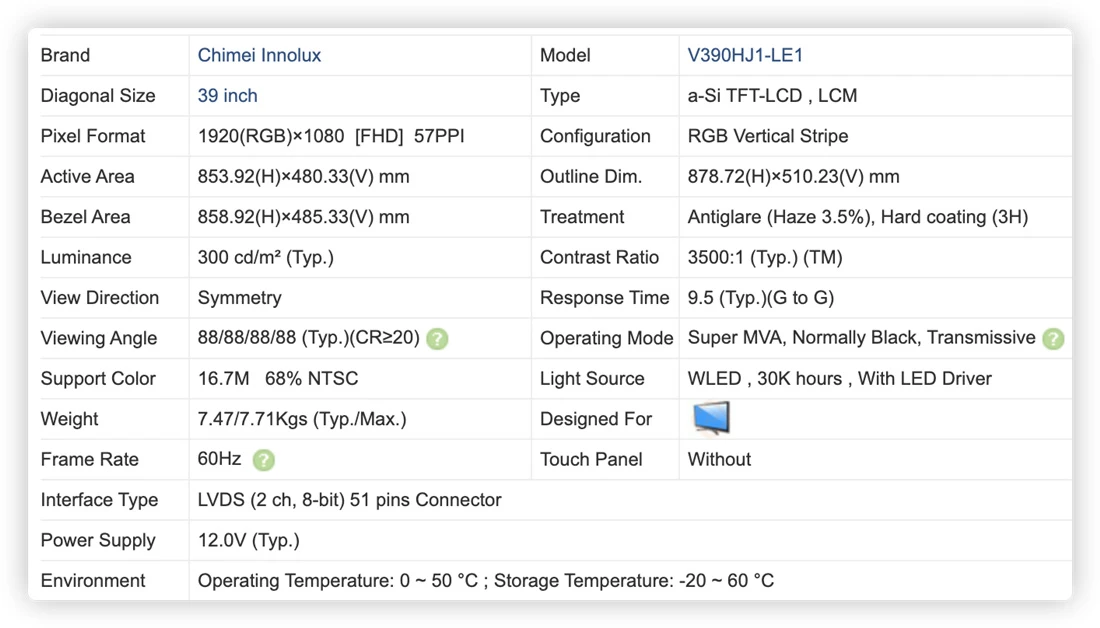Click the help icon next to Operating Mode
This screenshot has width=1100, height=628.
pyautogui.click(x=1053, y=339)
